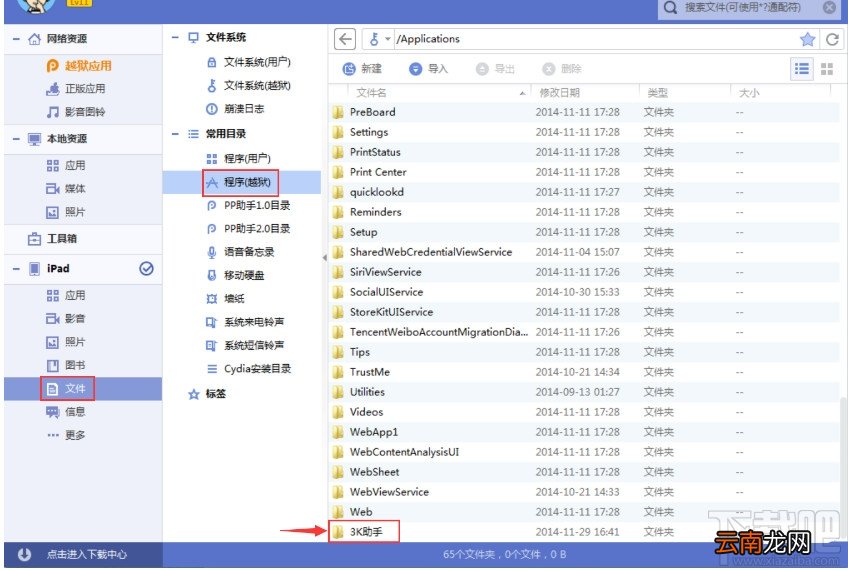The width and height of the screenshot is (848, 571).
Task: Open 移动硬盘 directory
Action: (x=236, y=275)
